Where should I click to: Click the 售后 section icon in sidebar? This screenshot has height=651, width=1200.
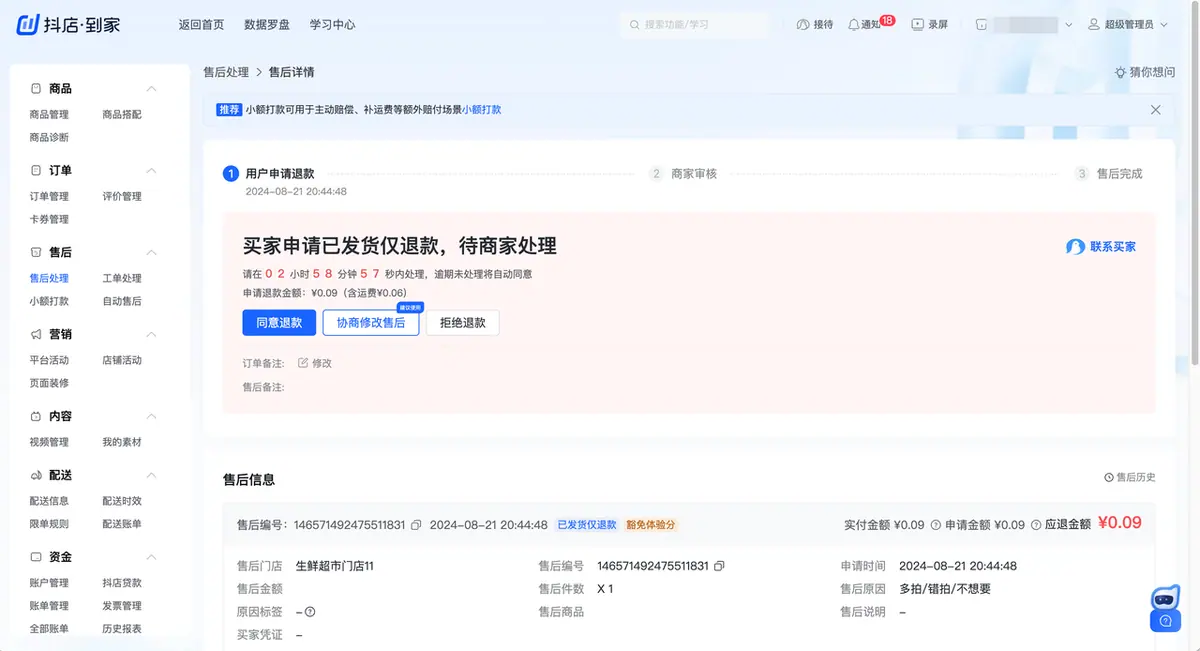click(x=36, y=253)
